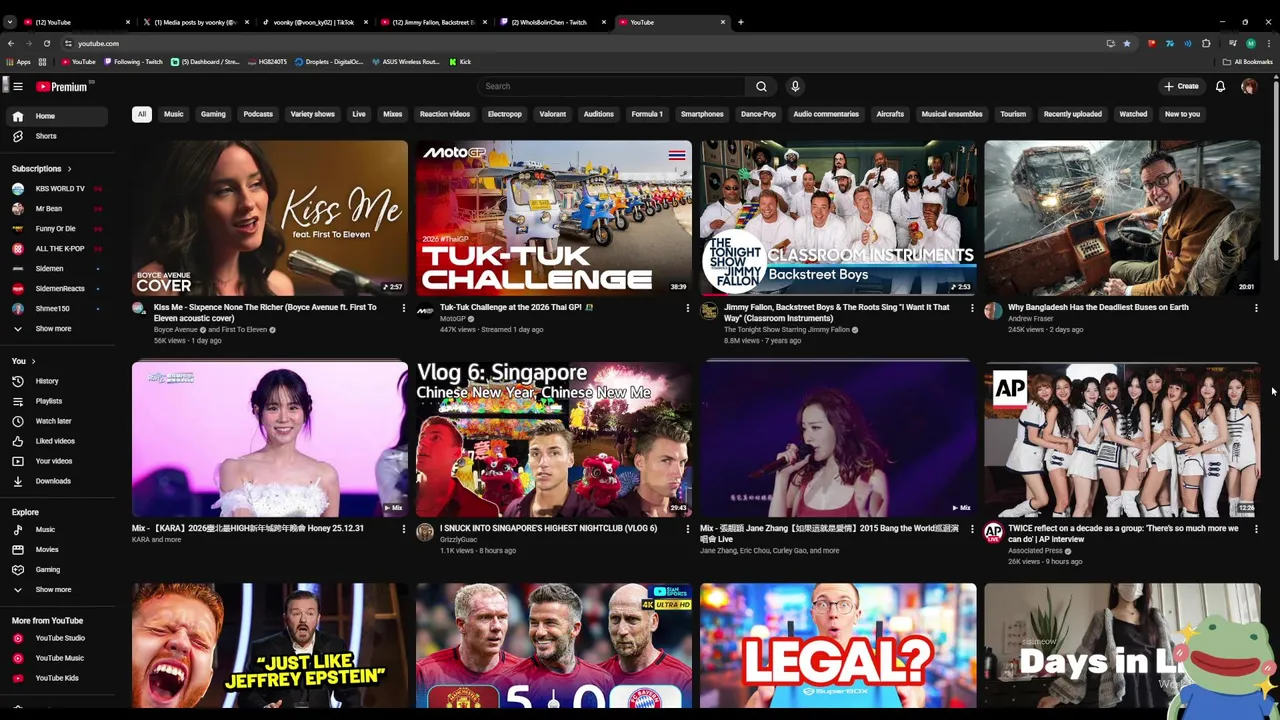The height and width of the screenshot is (720, 1280).
Task: Open the MotoGP channel name link
Action: click(453, 319)
